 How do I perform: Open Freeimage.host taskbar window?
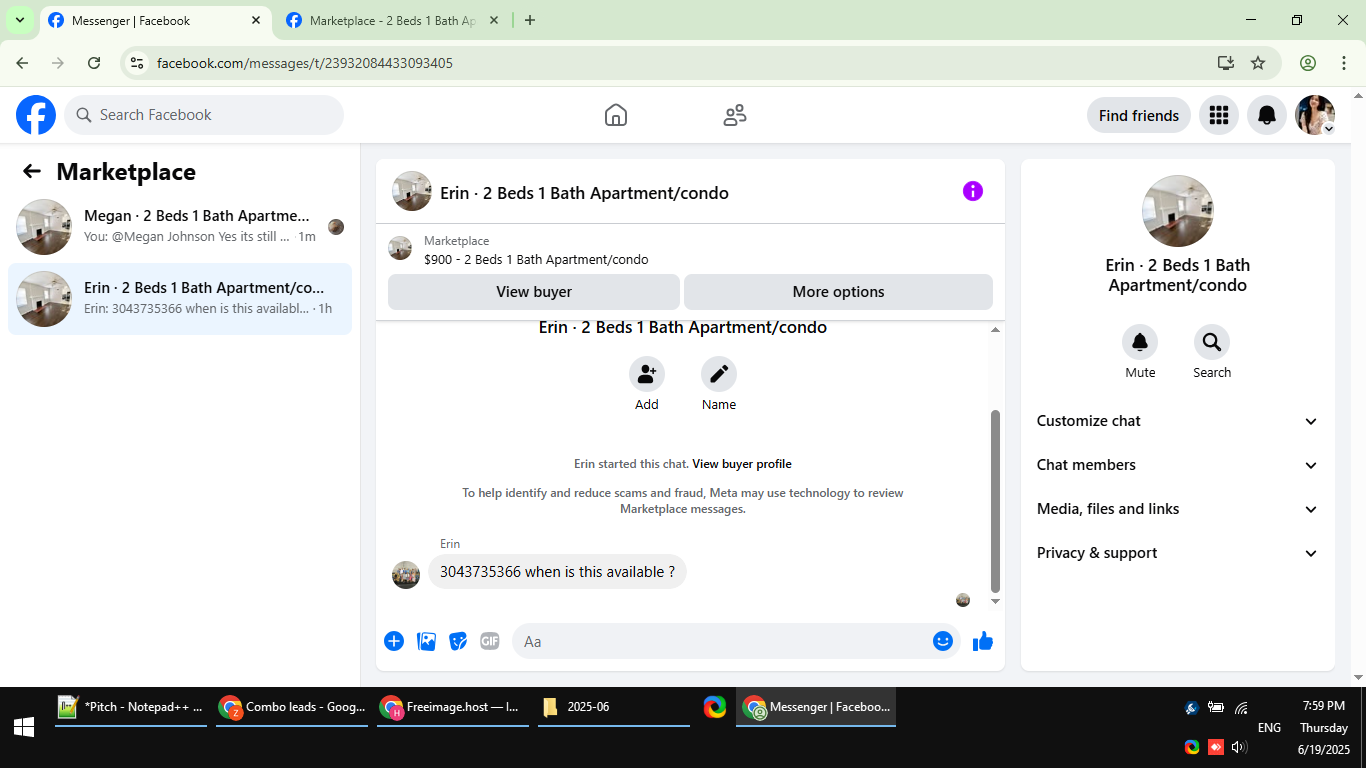tap(453, 707)
